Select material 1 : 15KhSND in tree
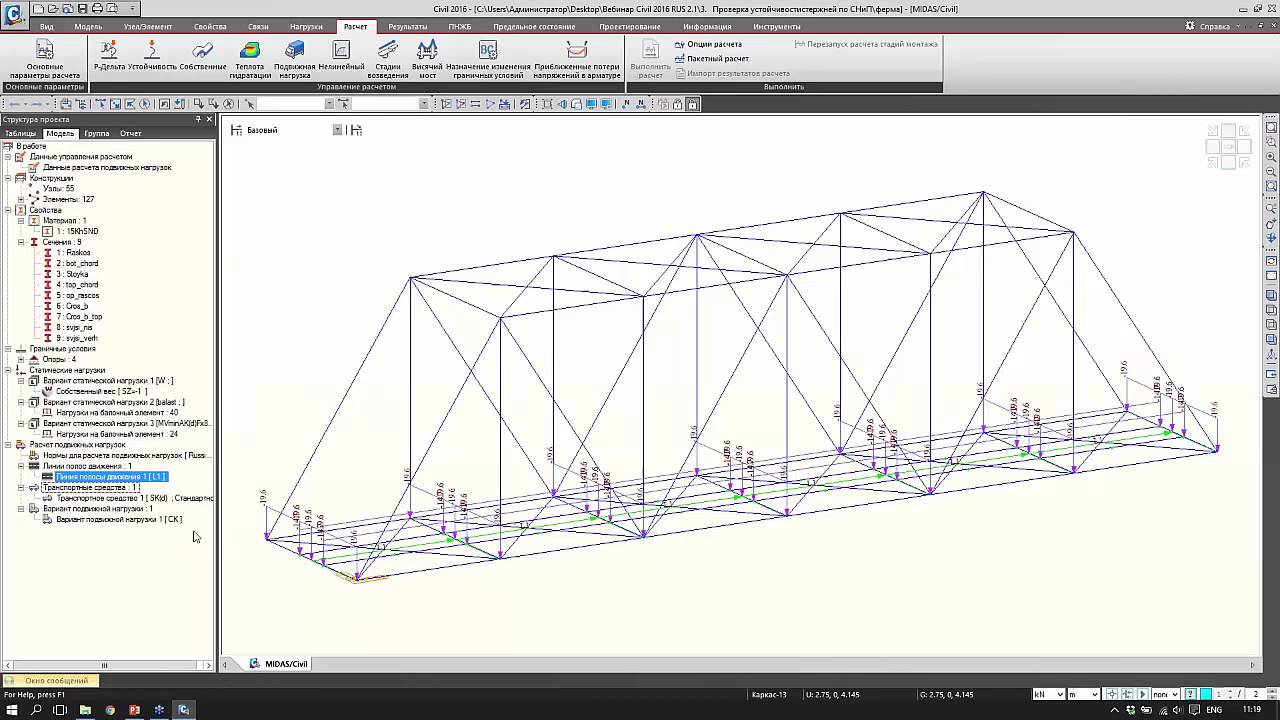 [x=77, y=231]
